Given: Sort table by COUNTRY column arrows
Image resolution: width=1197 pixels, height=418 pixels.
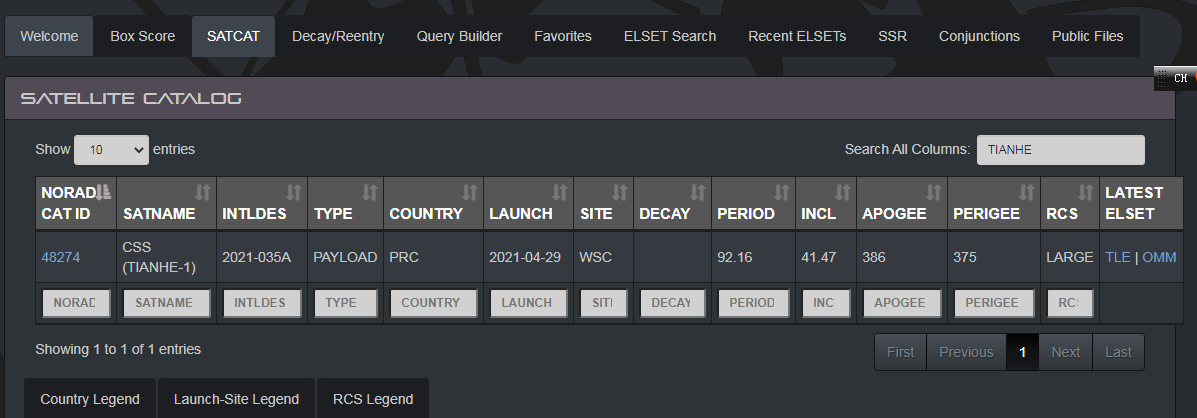Looking at the screenshot, I should 469,191.
